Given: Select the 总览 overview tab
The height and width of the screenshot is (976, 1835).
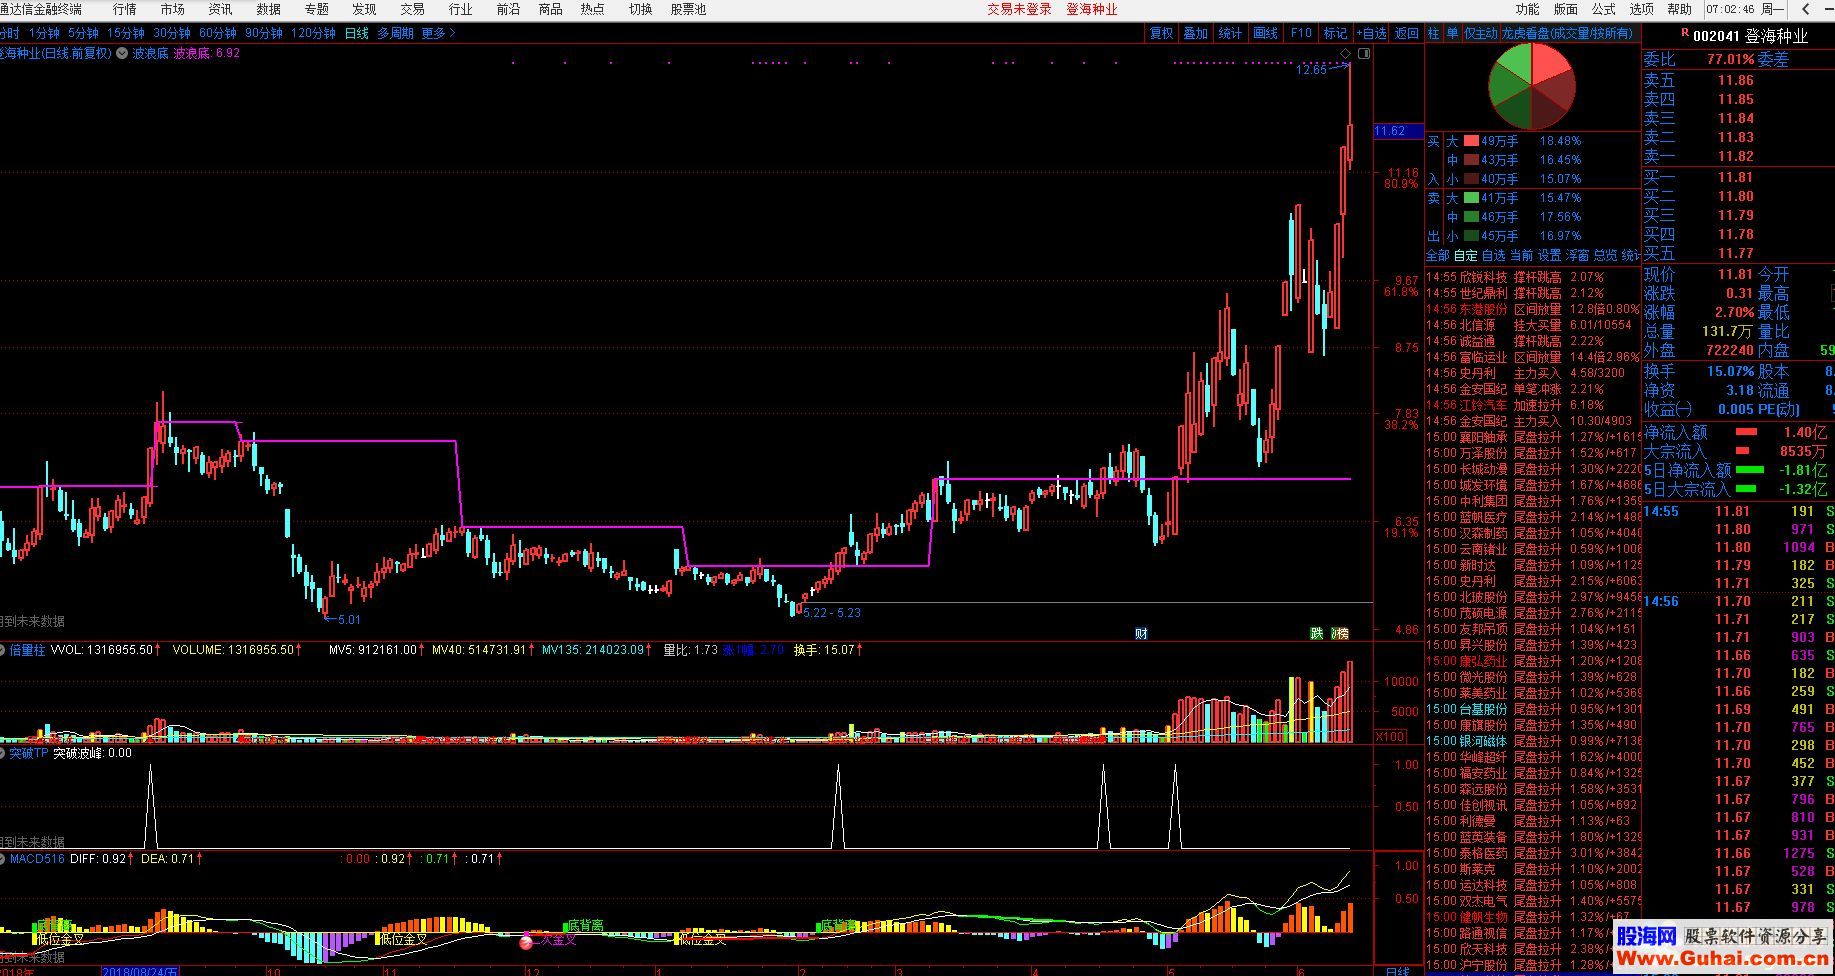Looking at the screenshot, I should [1606, 255].
